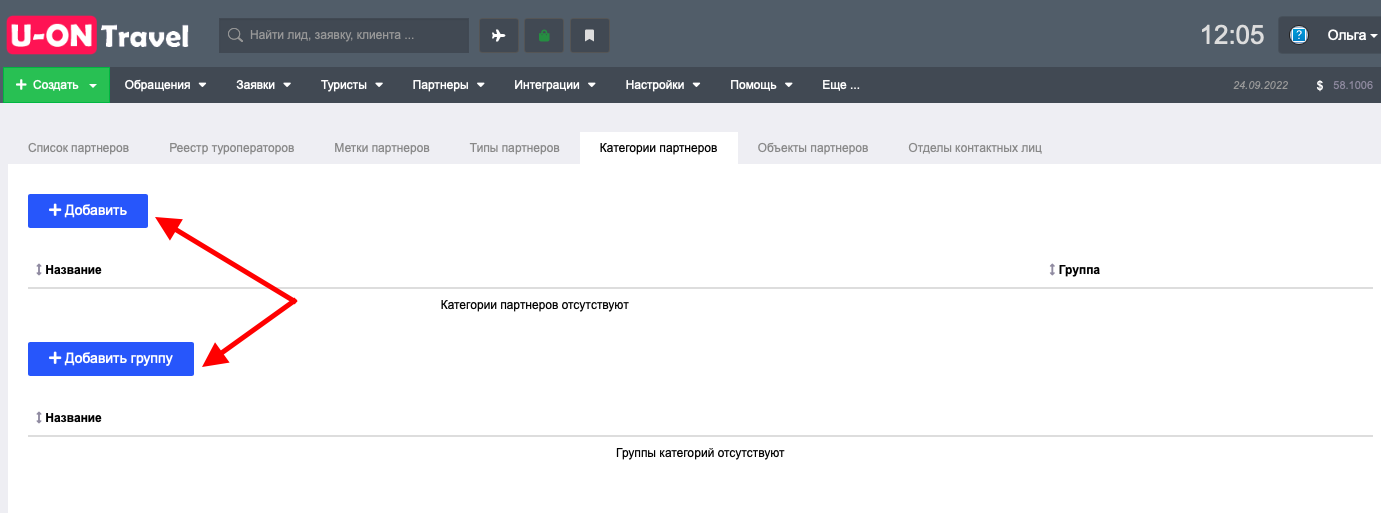Viewport: 1381px width, 513px height.
Task: Click the dollar currency icon
Action: point(1321,86)
